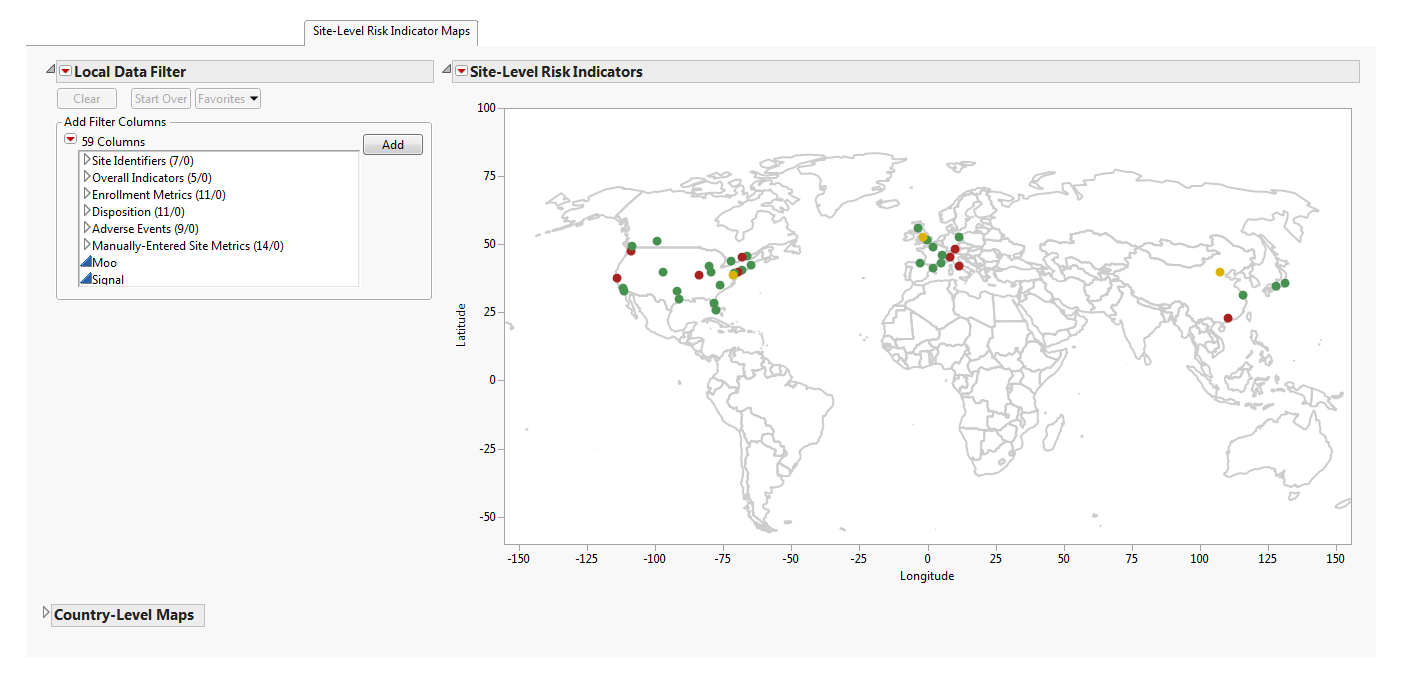Expand the Adverse Events column group
The image size is (1415, 681).
87,228
